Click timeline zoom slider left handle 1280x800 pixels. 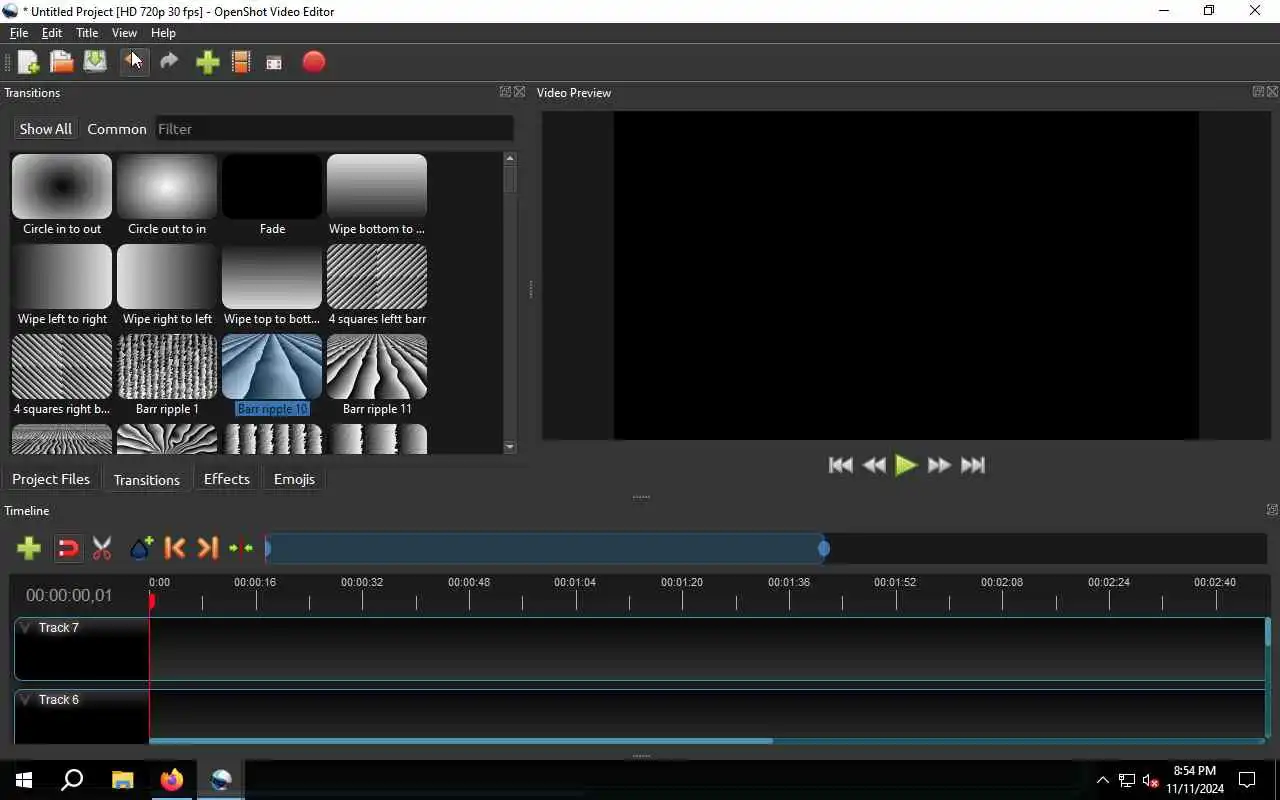267,548
